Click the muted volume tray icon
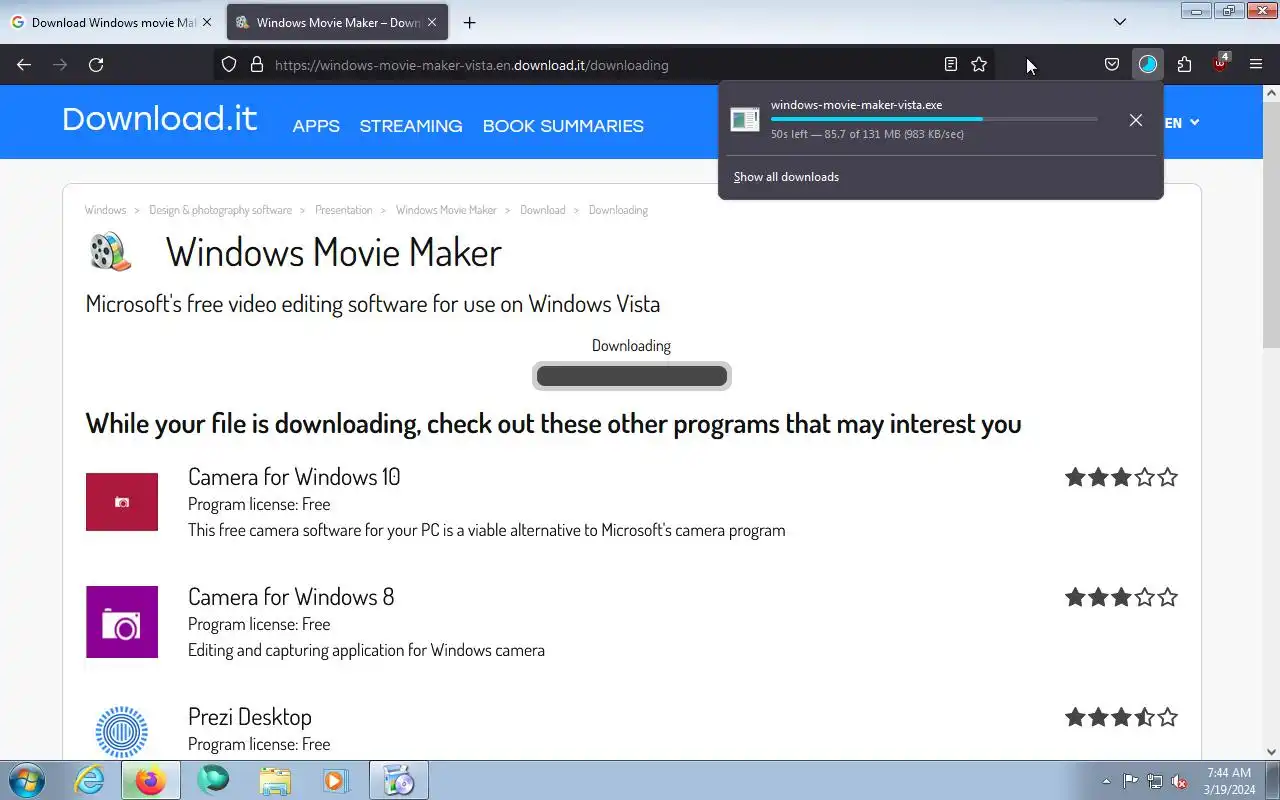Viewport: 1280px width, 800px height. tap(1180, 781)
